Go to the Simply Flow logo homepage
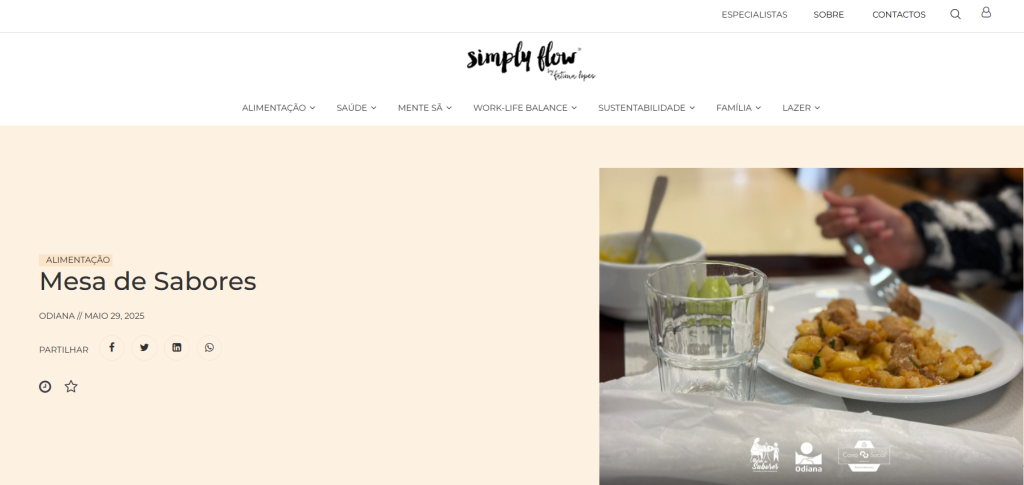The width and height of the screenshot is (1024, 485). tap(530, 61)
